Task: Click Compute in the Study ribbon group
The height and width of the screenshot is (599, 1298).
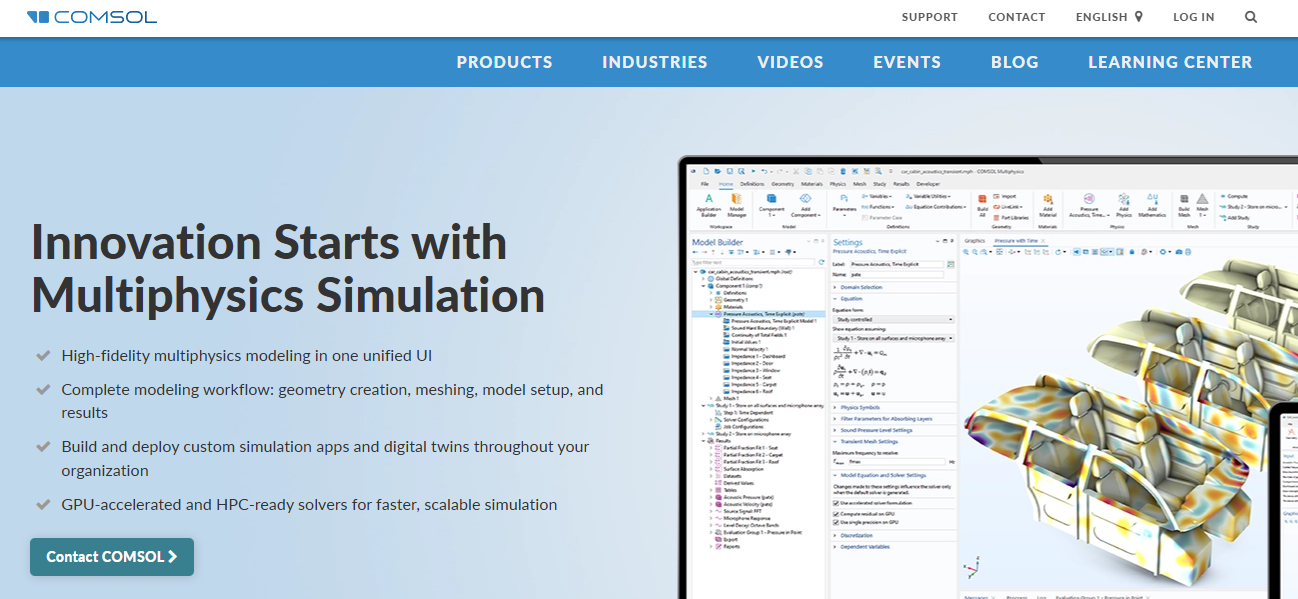Action: click(x=1235, y=196)
